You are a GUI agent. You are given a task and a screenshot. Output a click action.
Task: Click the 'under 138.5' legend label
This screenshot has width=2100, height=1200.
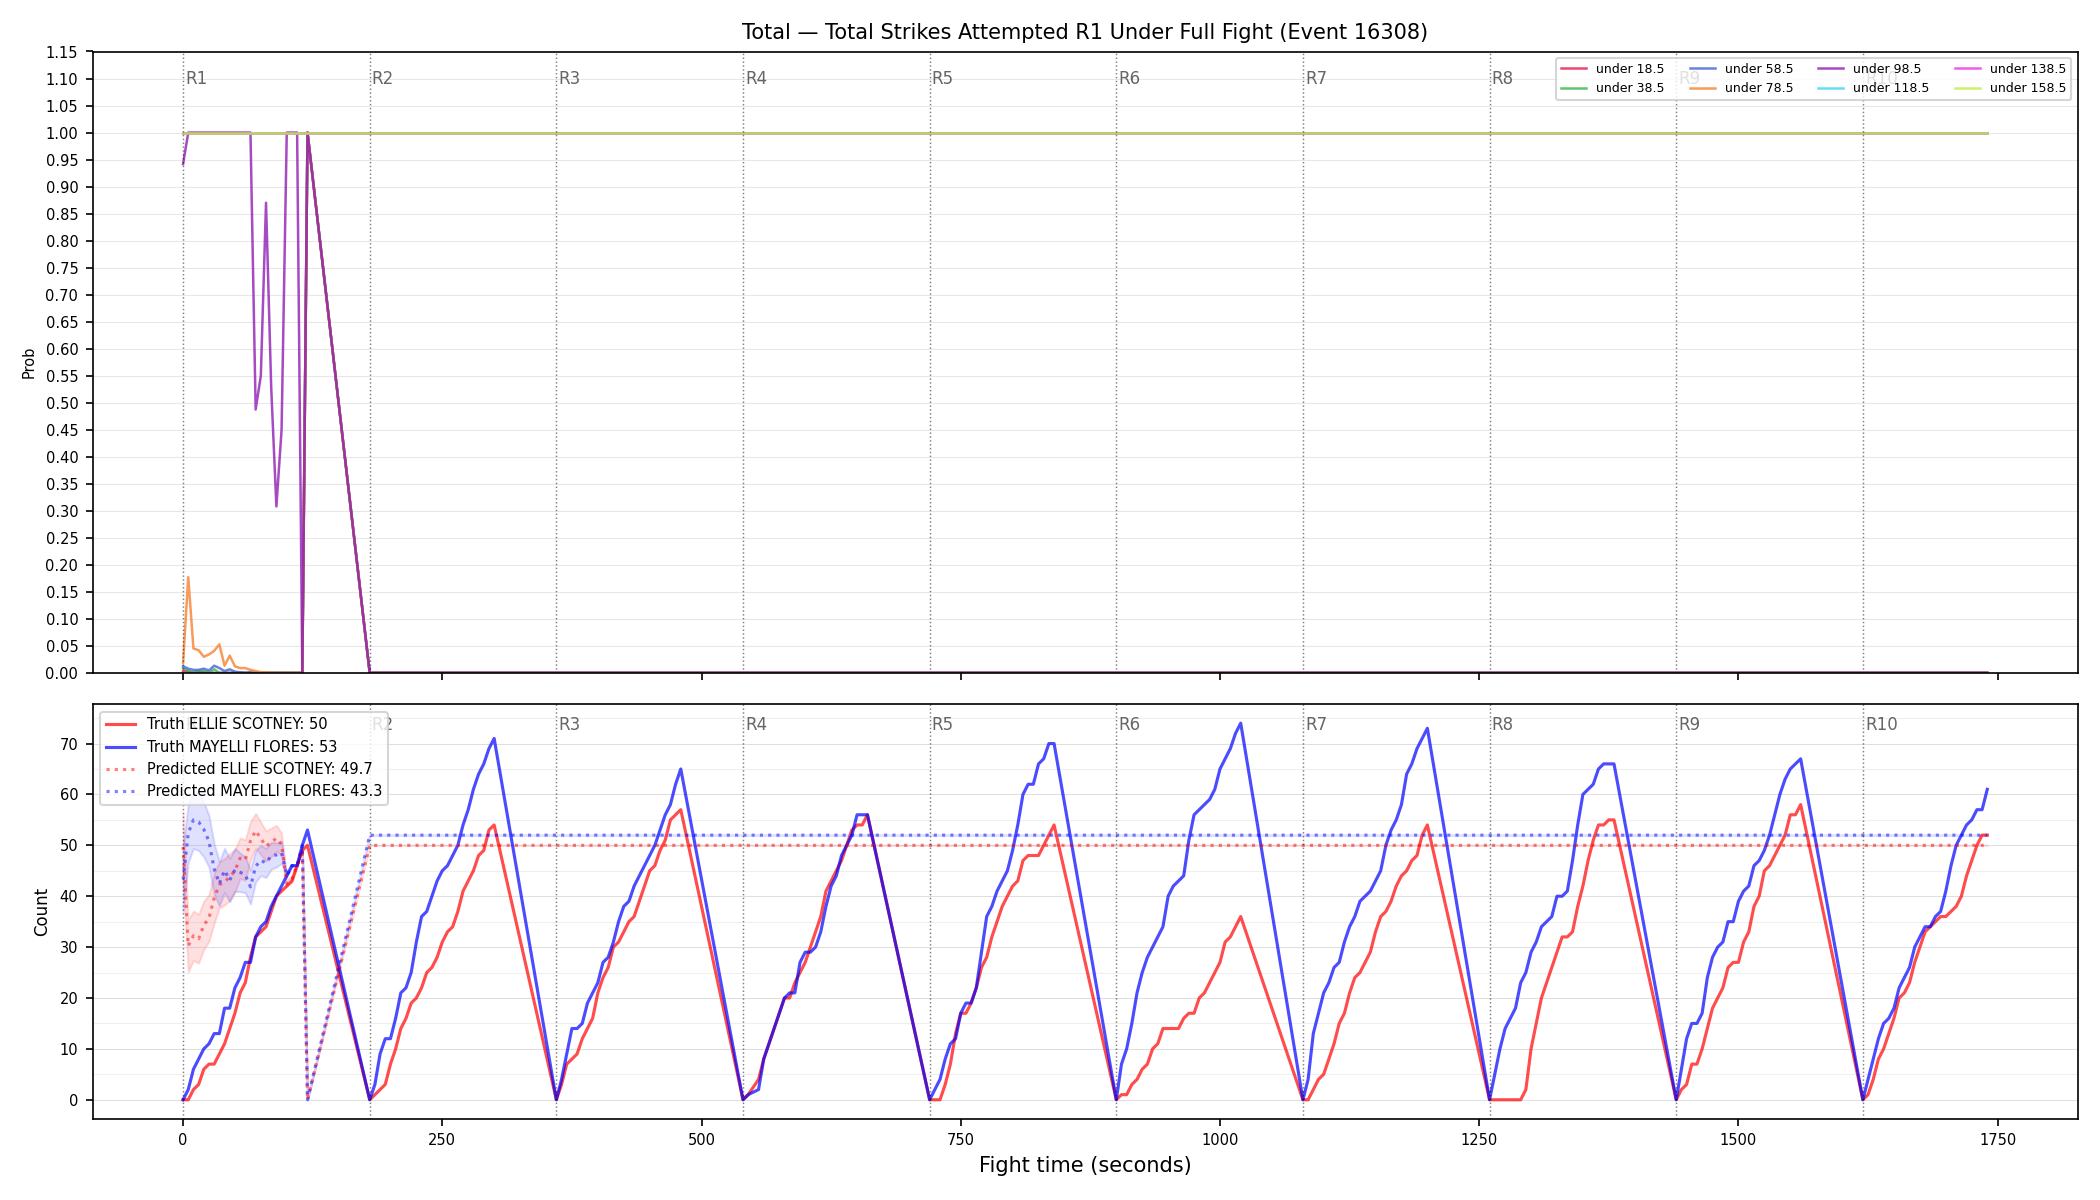point(2028,69)
